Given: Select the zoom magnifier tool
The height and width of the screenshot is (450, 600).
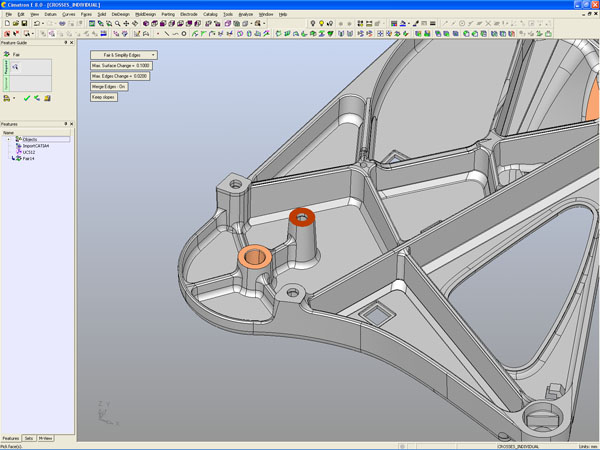Looking at the screenshot, I should [118, 23].
